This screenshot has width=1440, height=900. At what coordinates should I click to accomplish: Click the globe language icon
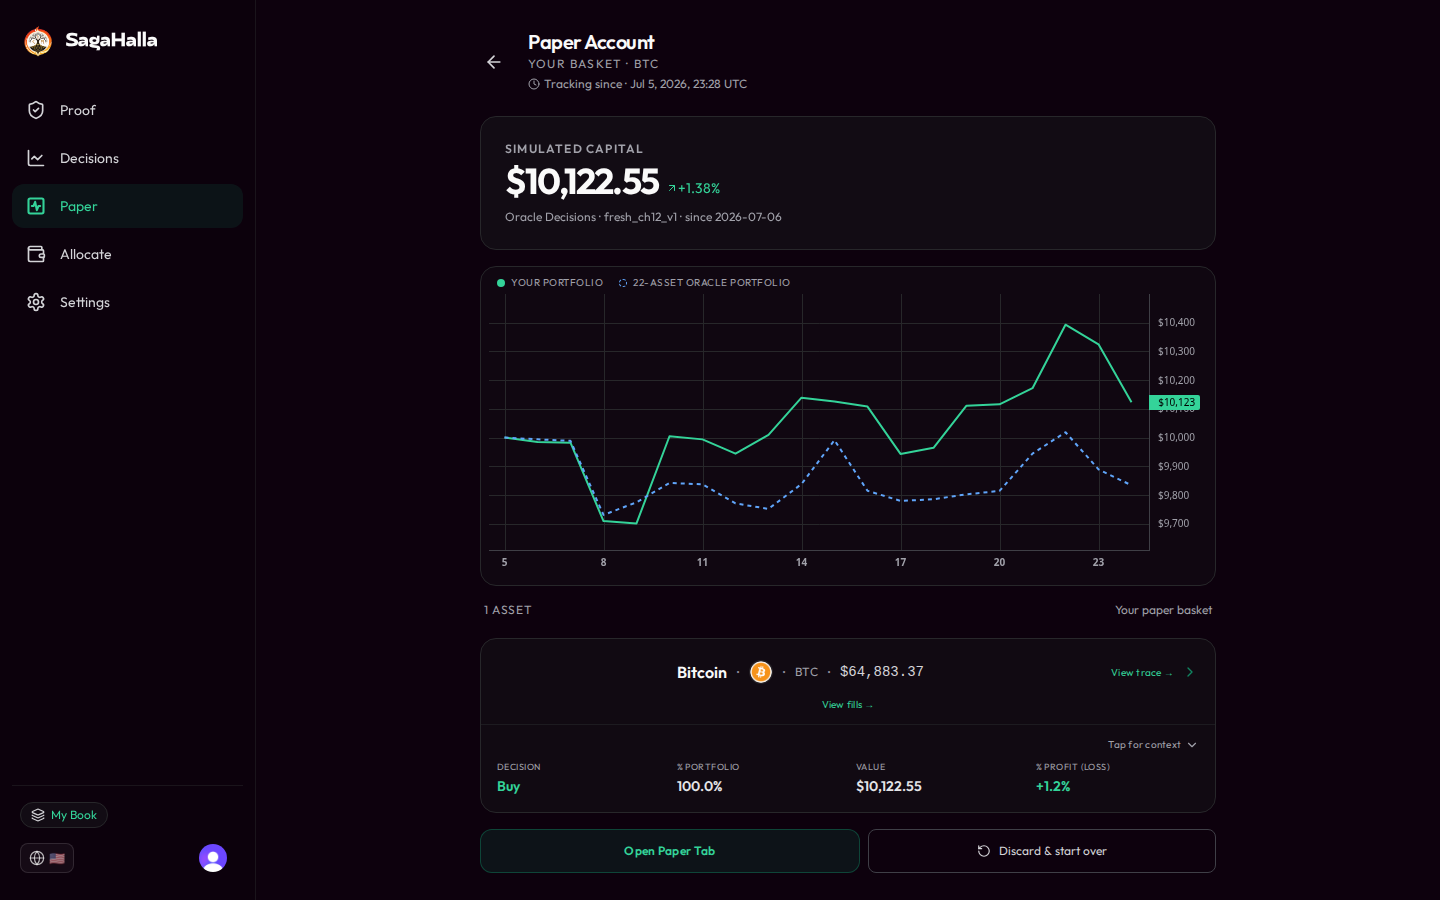37,858
